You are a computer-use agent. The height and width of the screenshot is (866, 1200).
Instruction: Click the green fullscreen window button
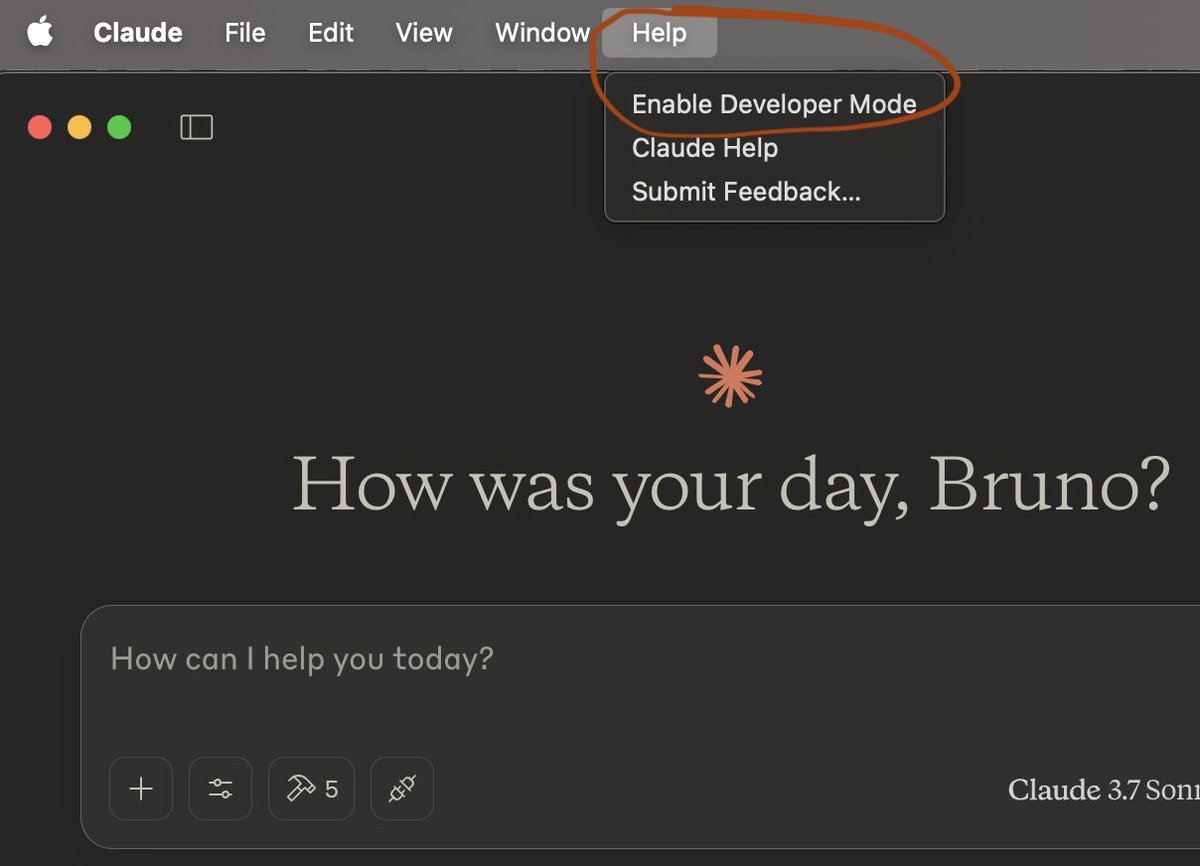point(119,127)
